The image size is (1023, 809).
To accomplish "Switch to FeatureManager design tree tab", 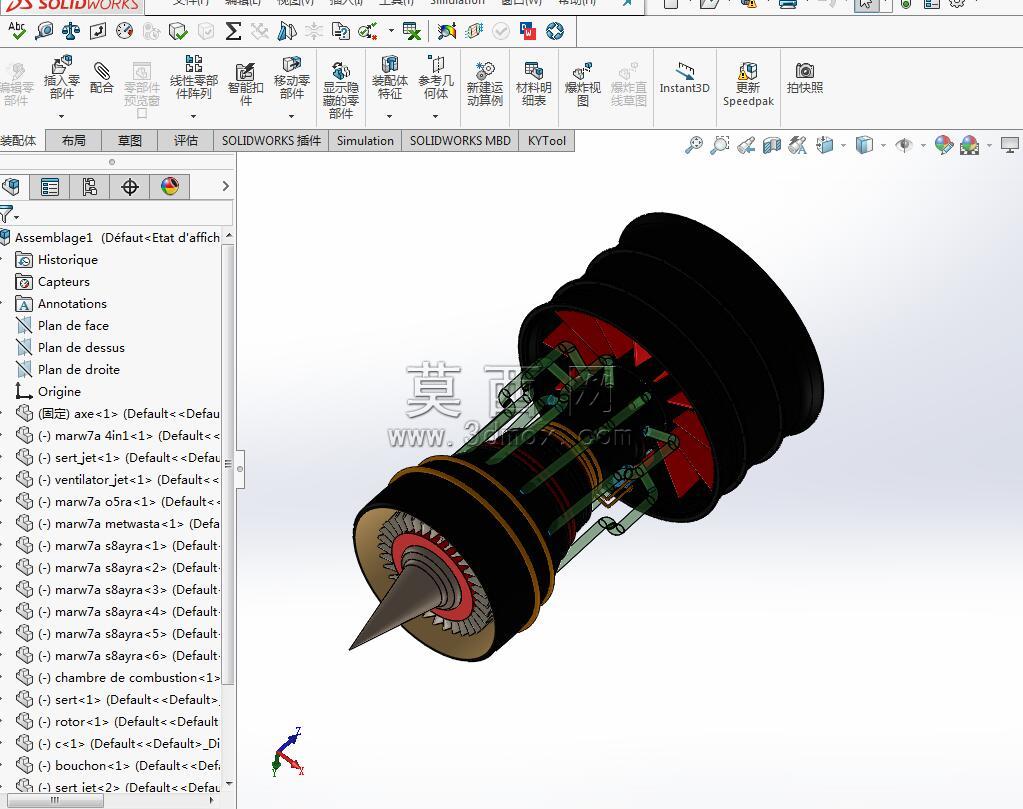I will click(x=12, y=187).
